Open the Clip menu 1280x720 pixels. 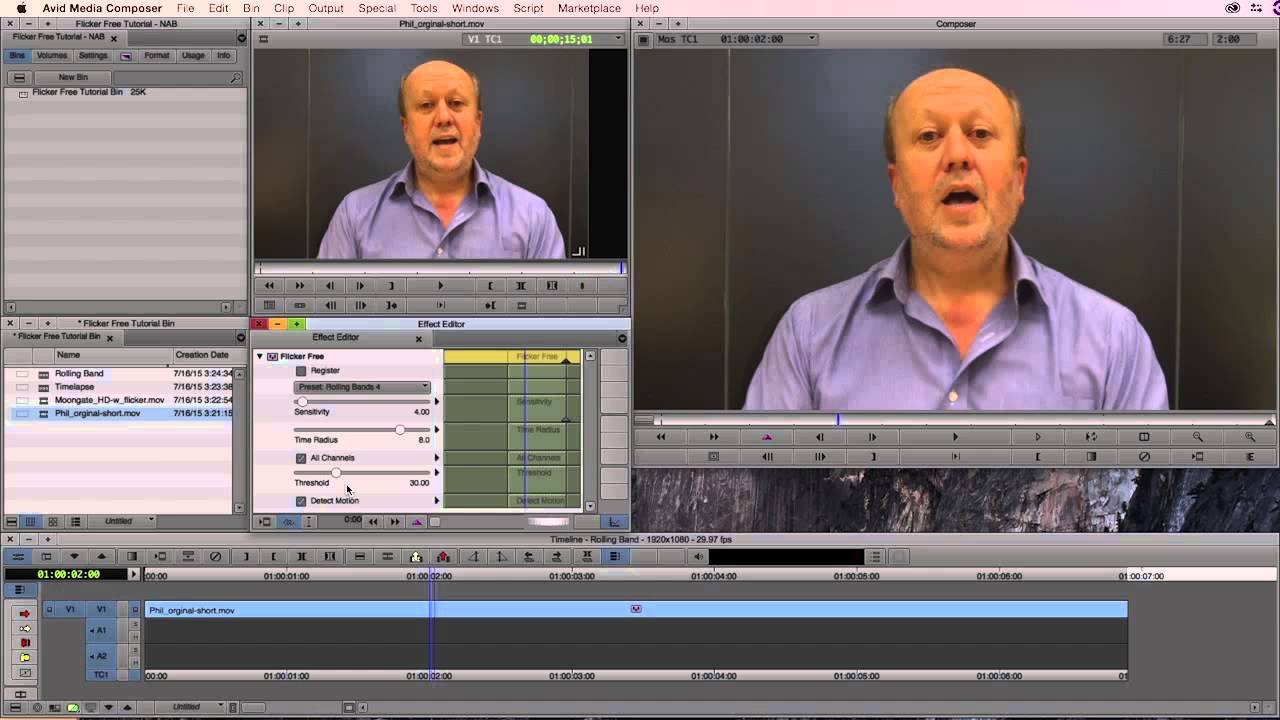(283, 8)
